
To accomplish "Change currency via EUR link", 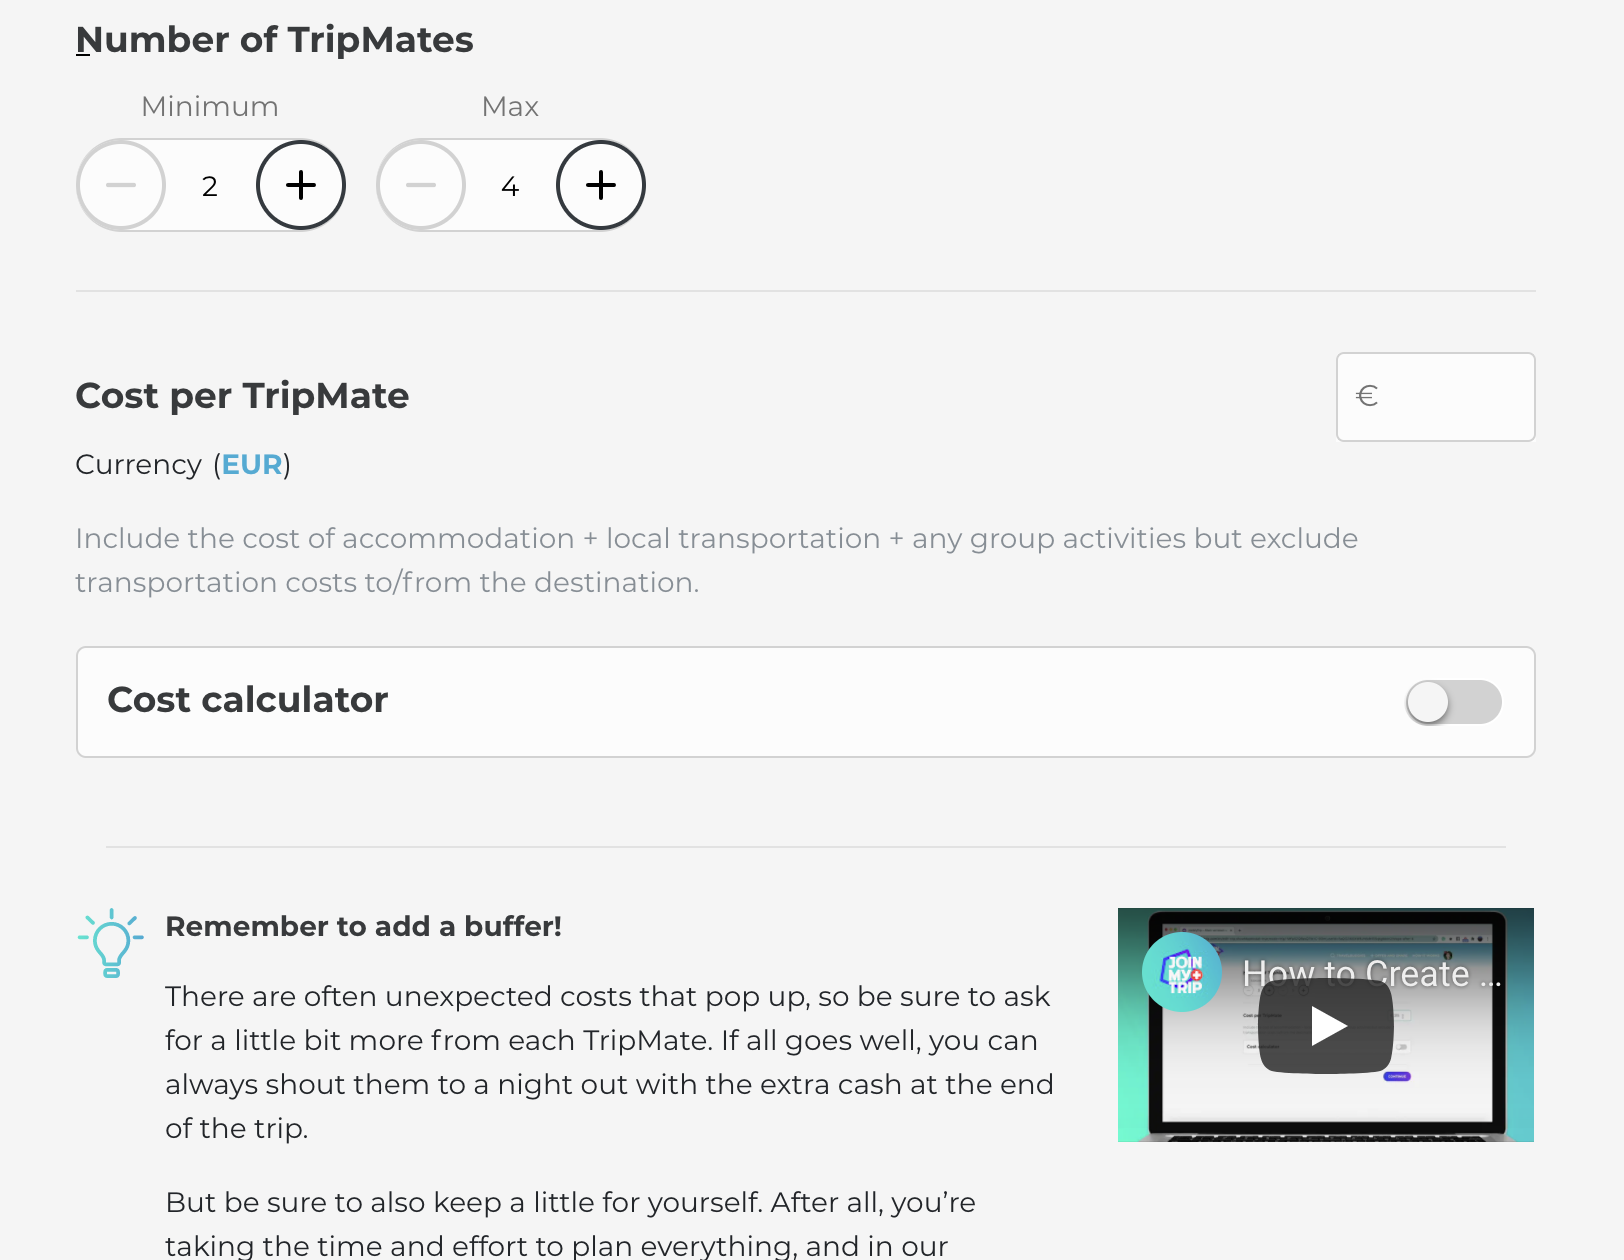I will click(252, 465).
